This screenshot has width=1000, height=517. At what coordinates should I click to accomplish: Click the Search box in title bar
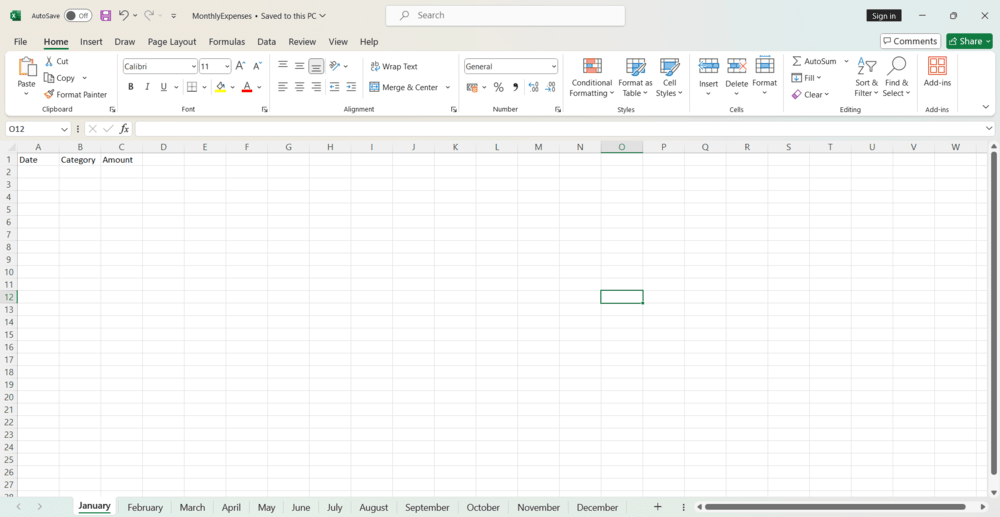tap(505, 15)
